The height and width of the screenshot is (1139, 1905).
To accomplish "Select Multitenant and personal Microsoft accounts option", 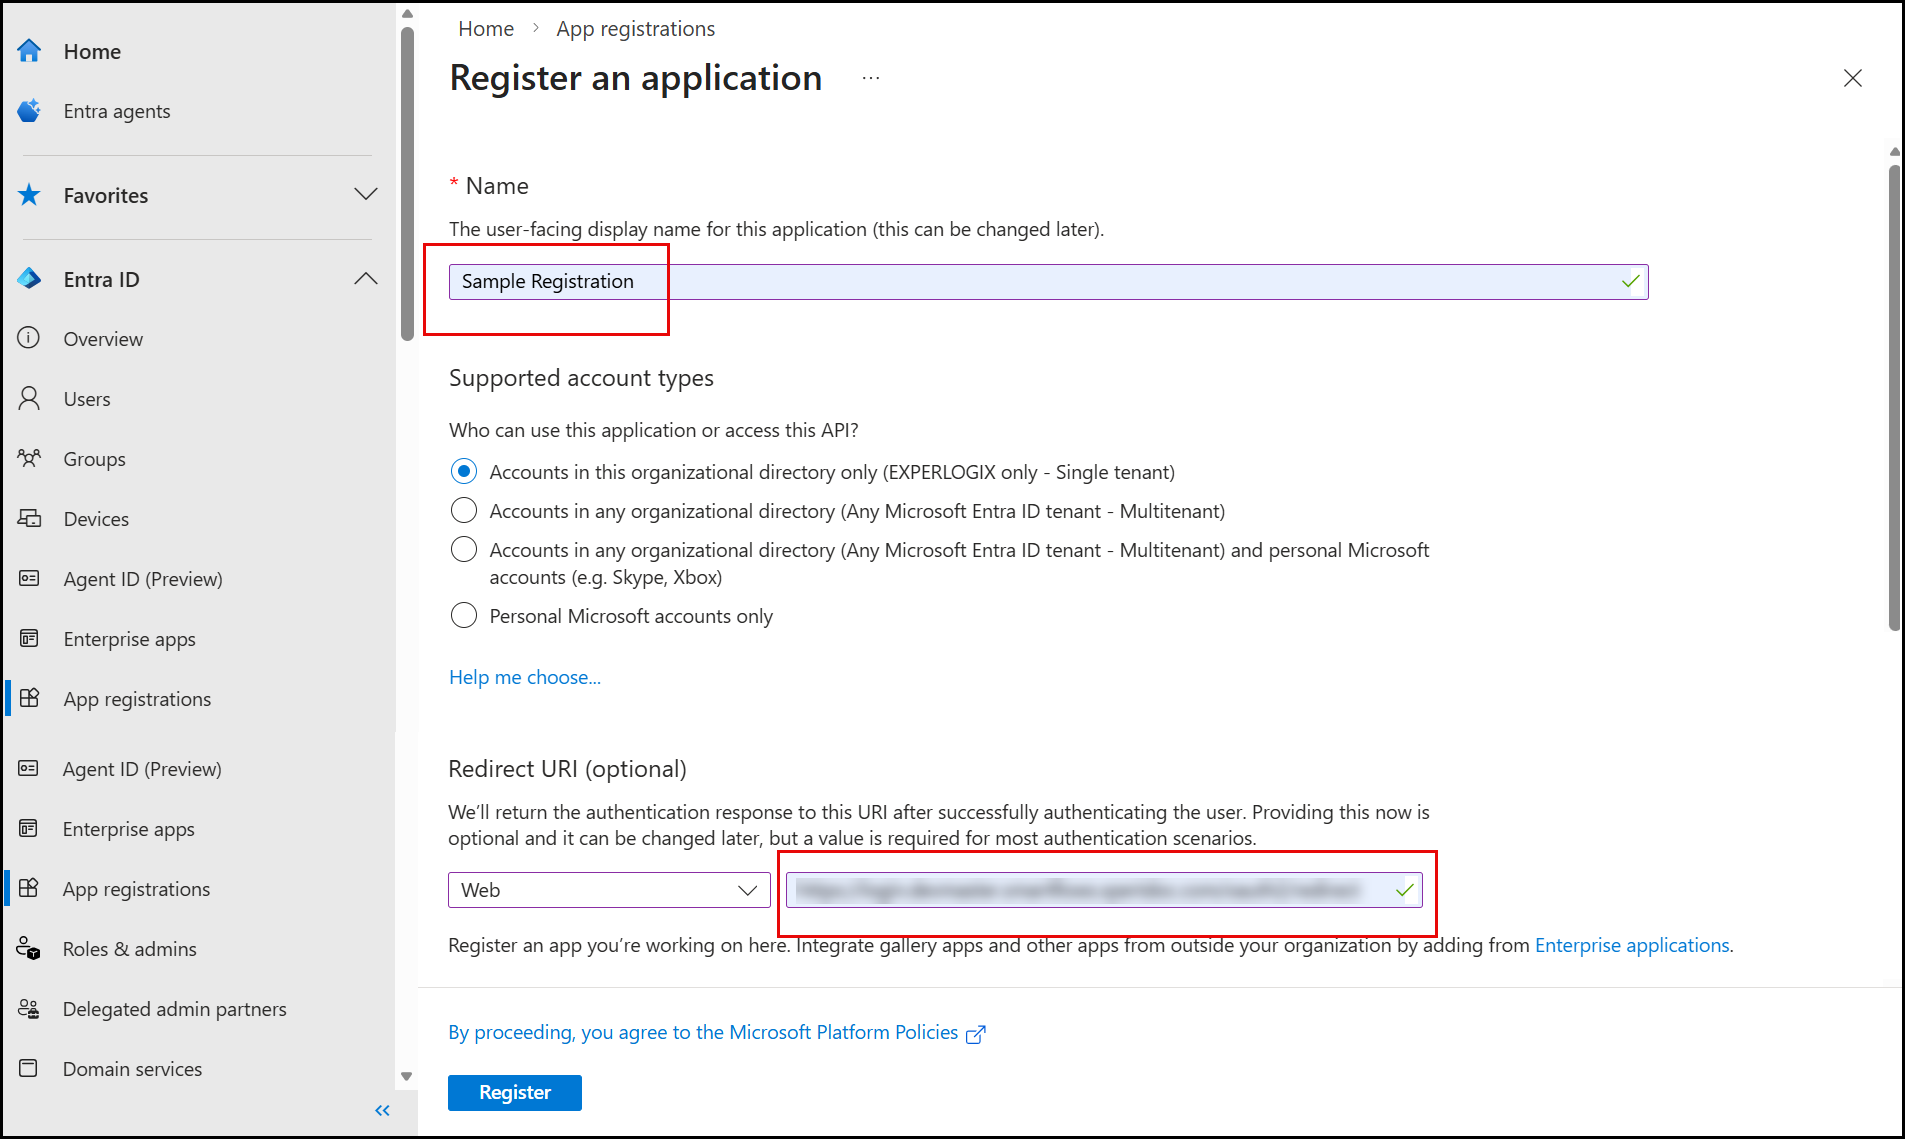I will [x=464, y=549].
